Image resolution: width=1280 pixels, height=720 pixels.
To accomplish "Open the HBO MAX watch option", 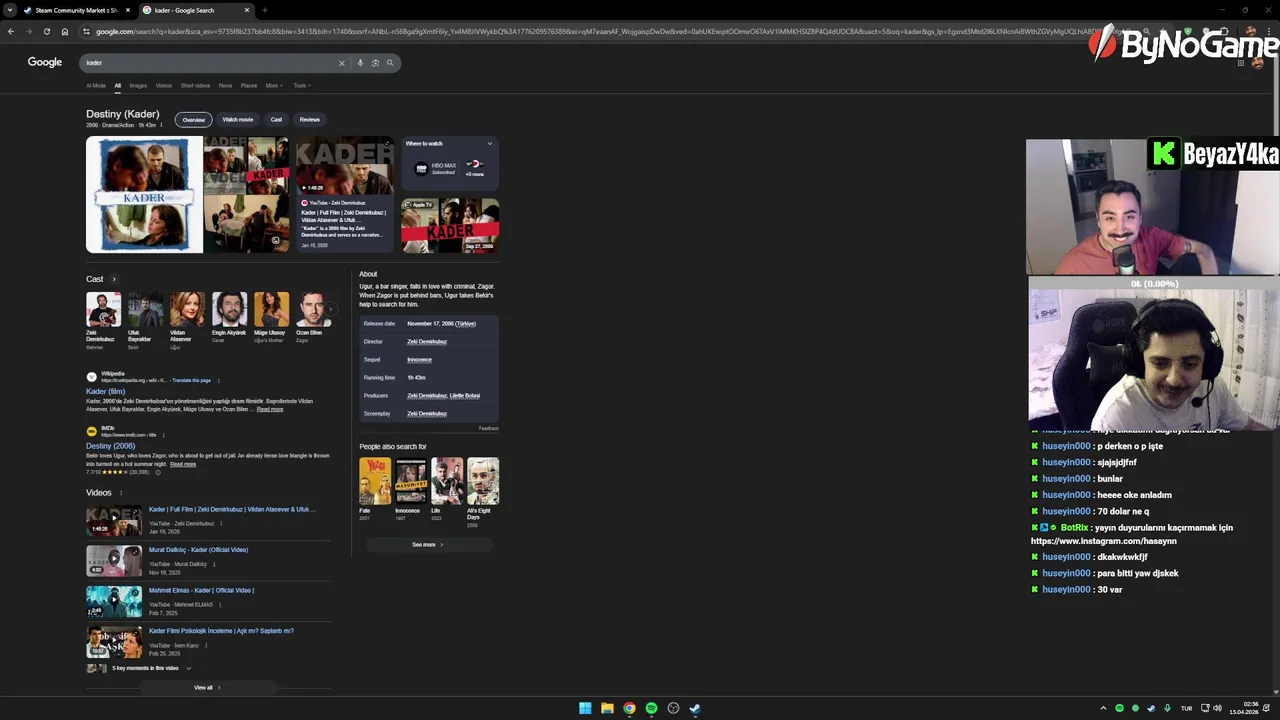I will (x=434, y=168).
